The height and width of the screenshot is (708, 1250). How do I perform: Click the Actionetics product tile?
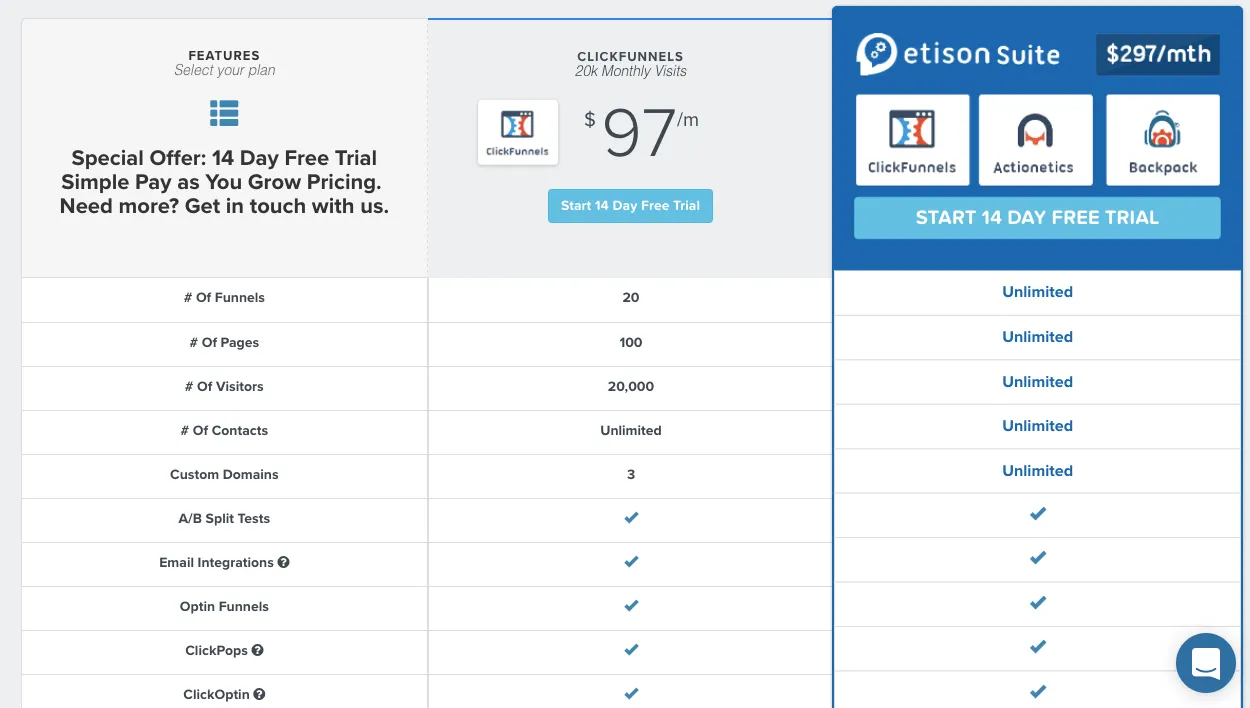point(1033,140)
